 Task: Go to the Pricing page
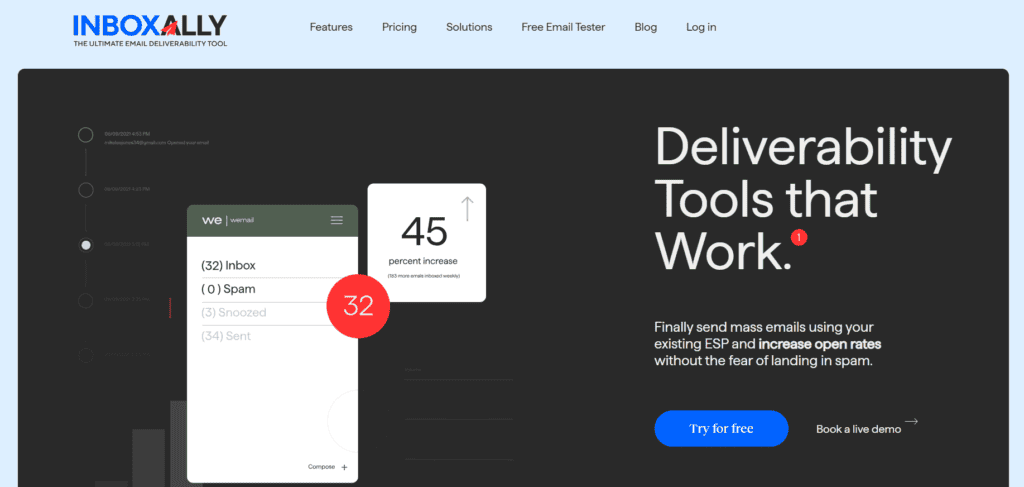[399, 27]
